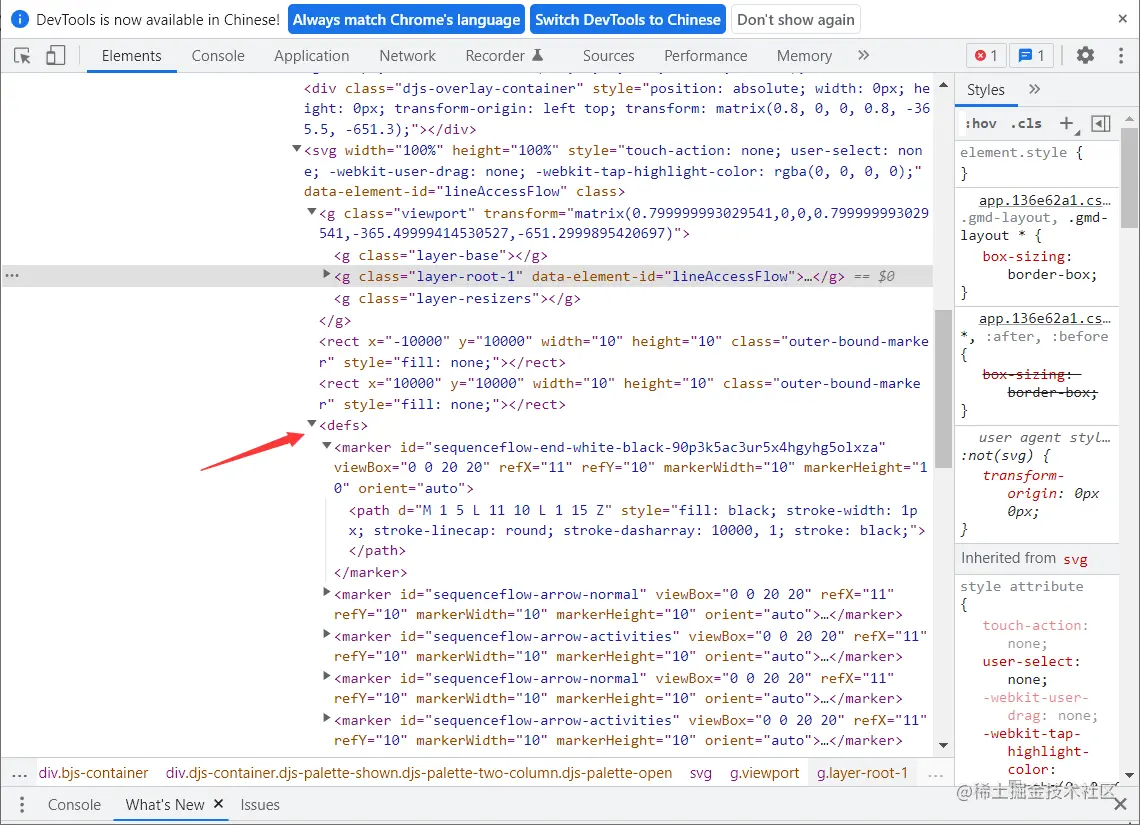Expand the last sequenceflow-arrow-activities marker

coord(326,718)
